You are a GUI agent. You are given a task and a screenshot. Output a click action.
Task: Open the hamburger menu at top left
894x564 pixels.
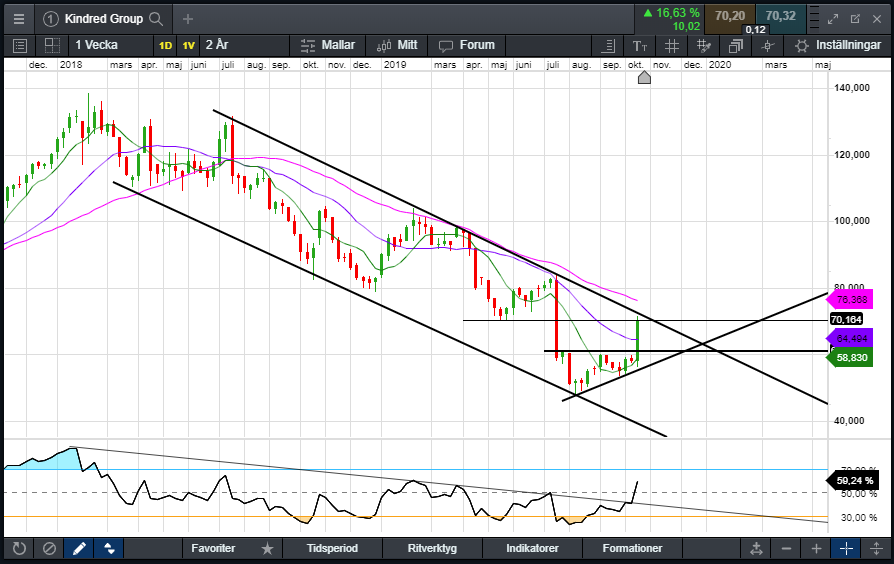tap(18, 19)
